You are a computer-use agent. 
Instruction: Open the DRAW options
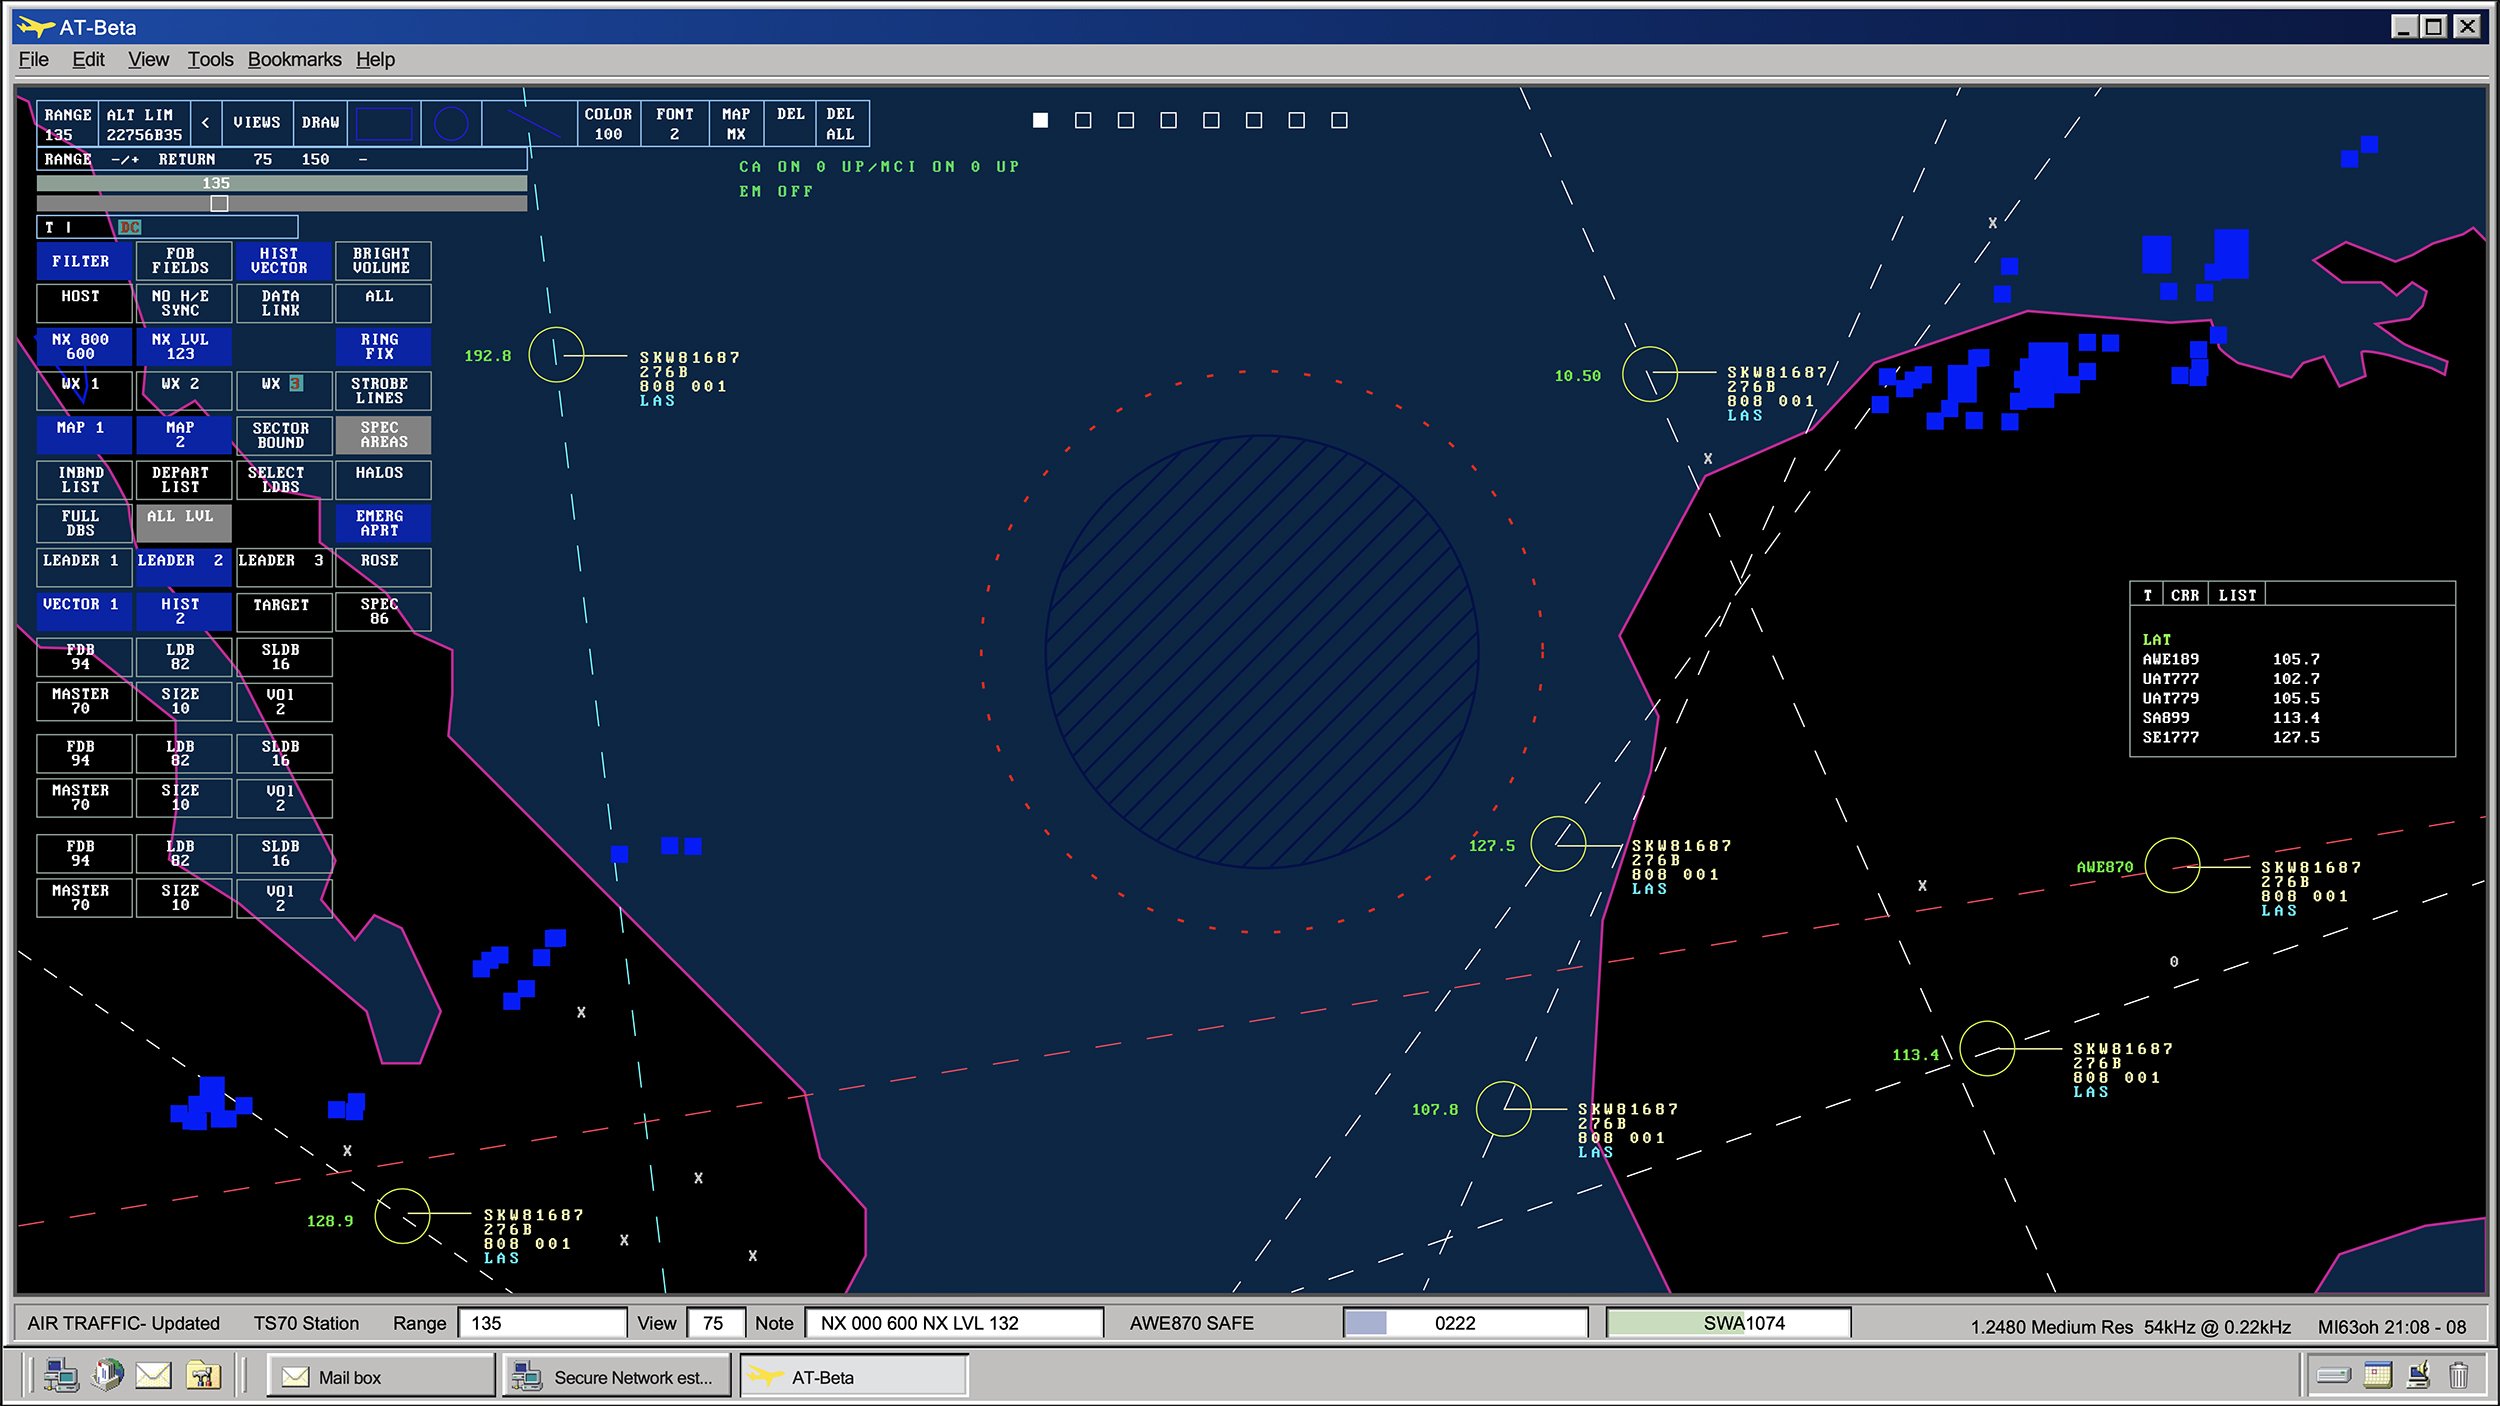(318, 122)
